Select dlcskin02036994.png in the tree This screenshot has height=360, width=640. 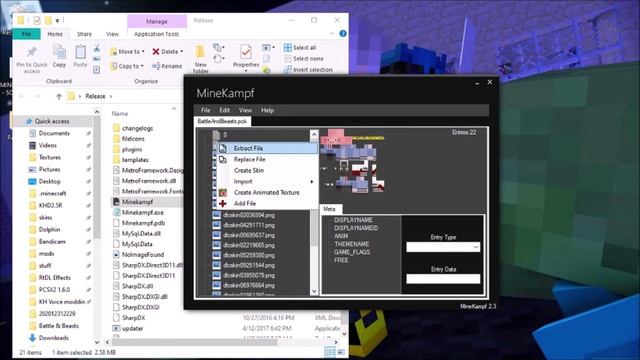249,215
